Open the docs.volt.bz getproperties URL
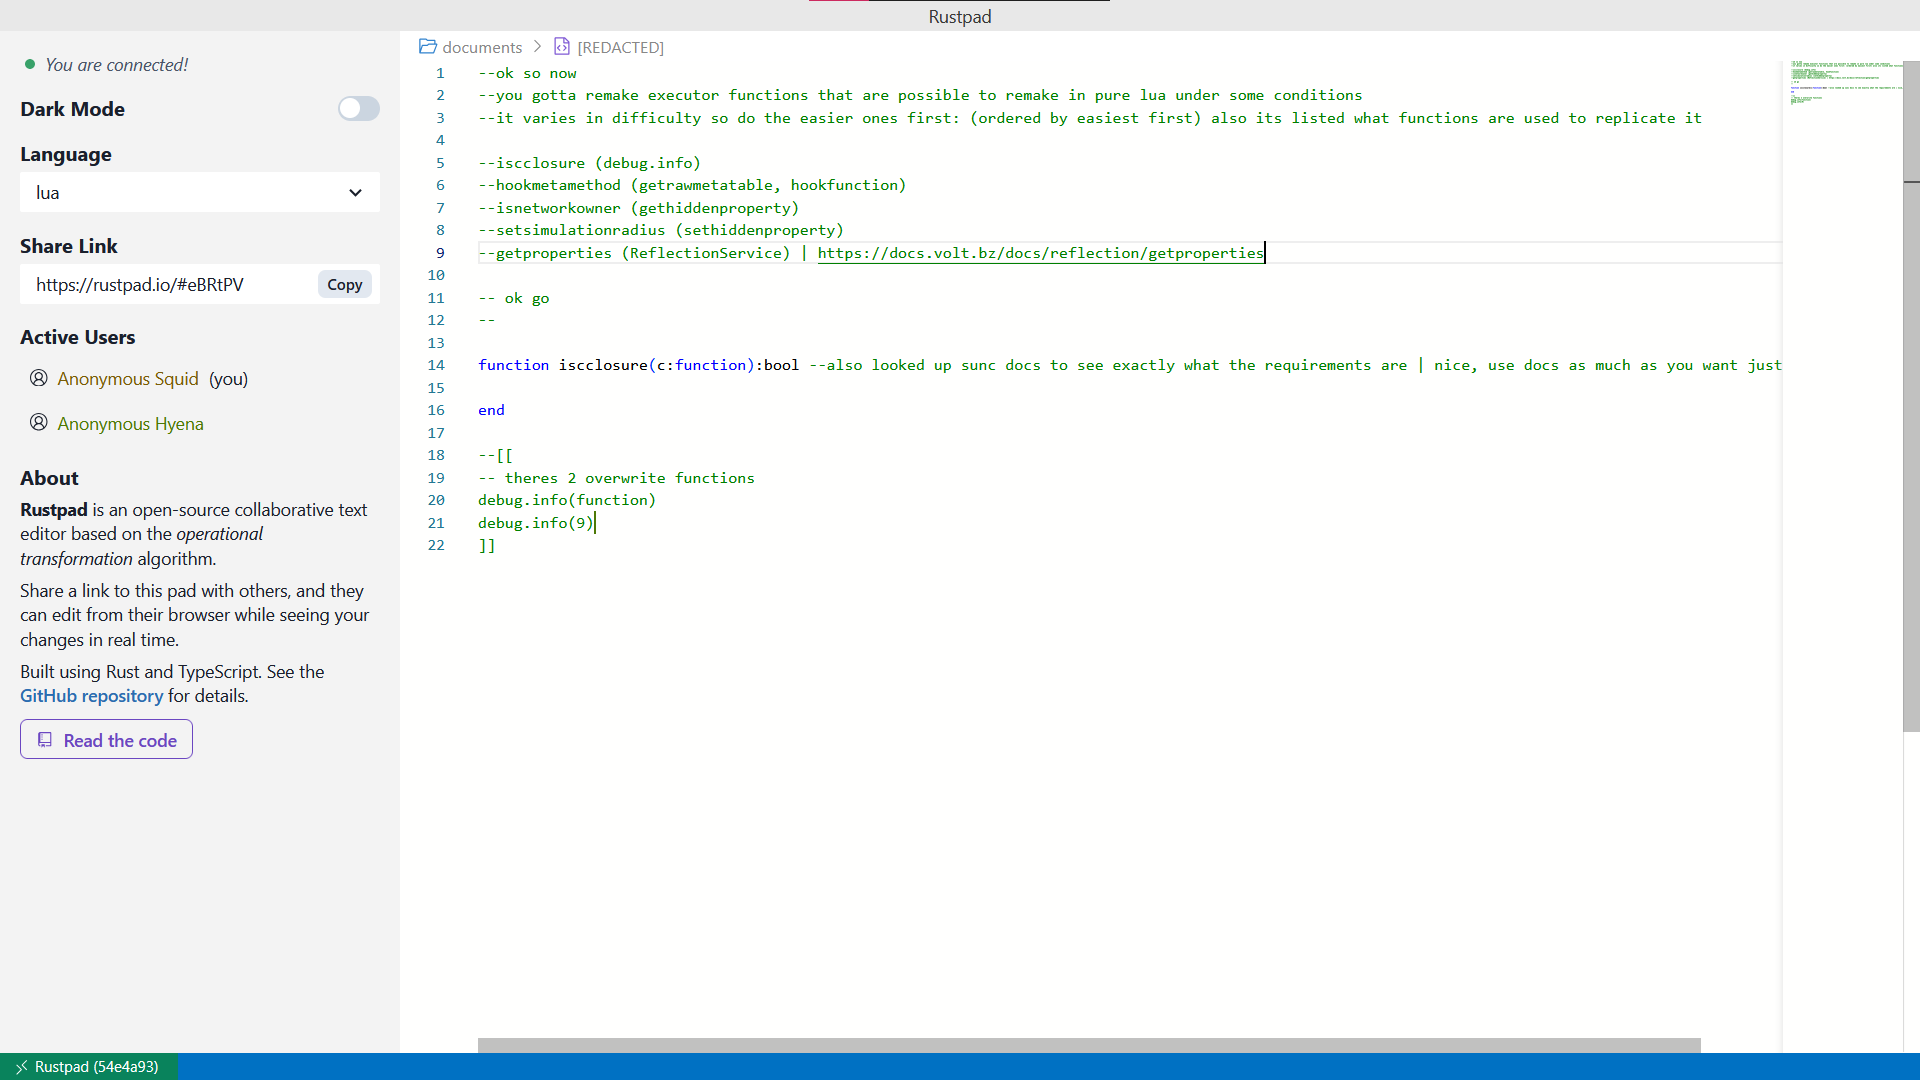 click(x=1040, y=253)
